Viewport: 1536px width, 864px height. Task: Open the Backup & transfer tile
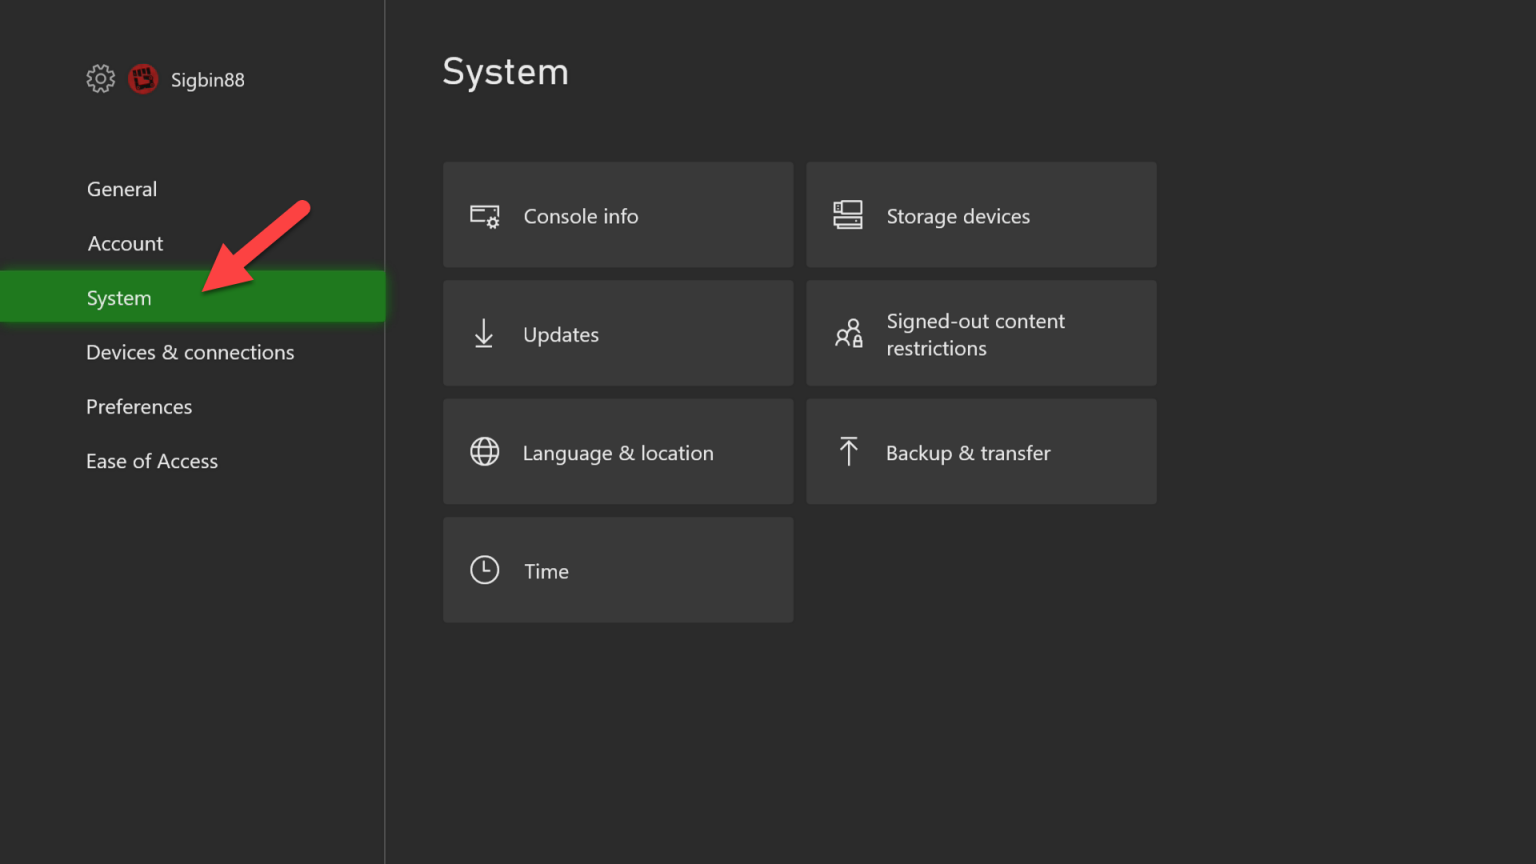[x=980, y=452]
